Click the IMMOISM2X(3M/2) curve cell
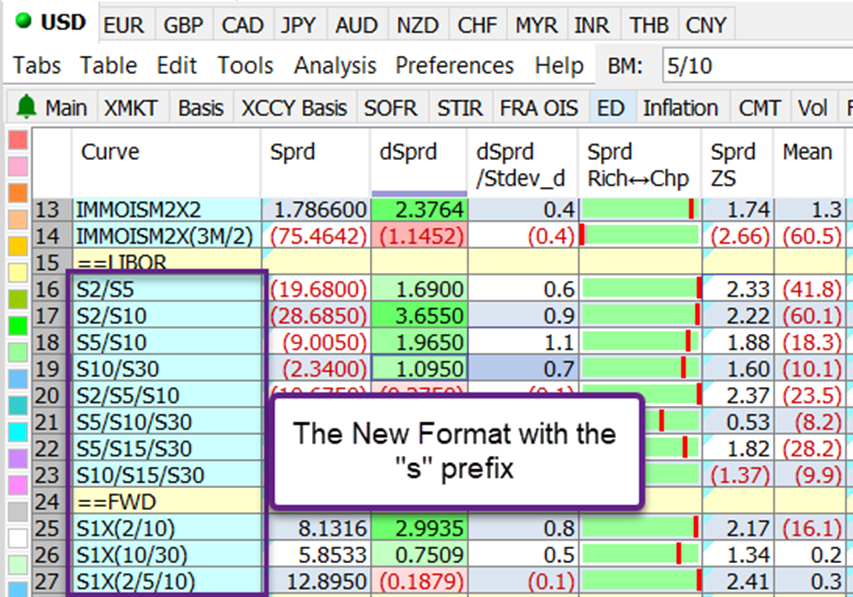This screenshot has width=853, height=597. click(x=166, y=236)
